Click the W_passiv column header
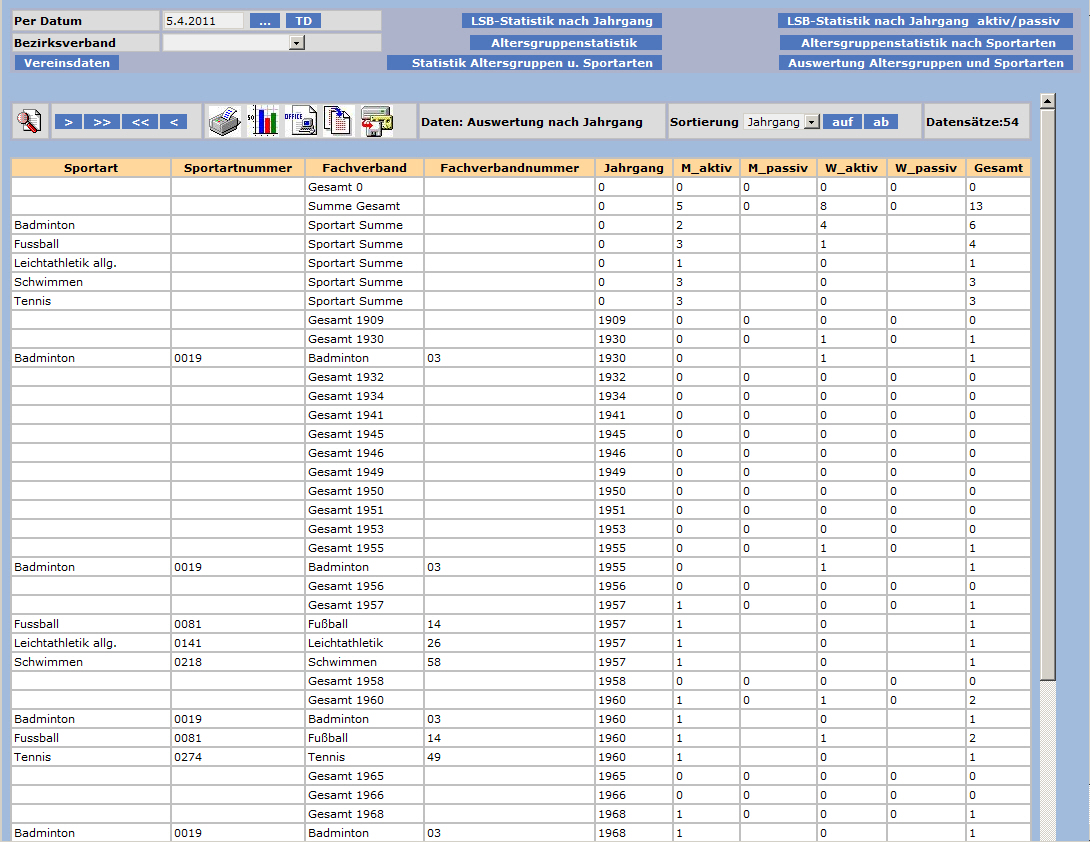1090x842 pixels. coord(926,168)
